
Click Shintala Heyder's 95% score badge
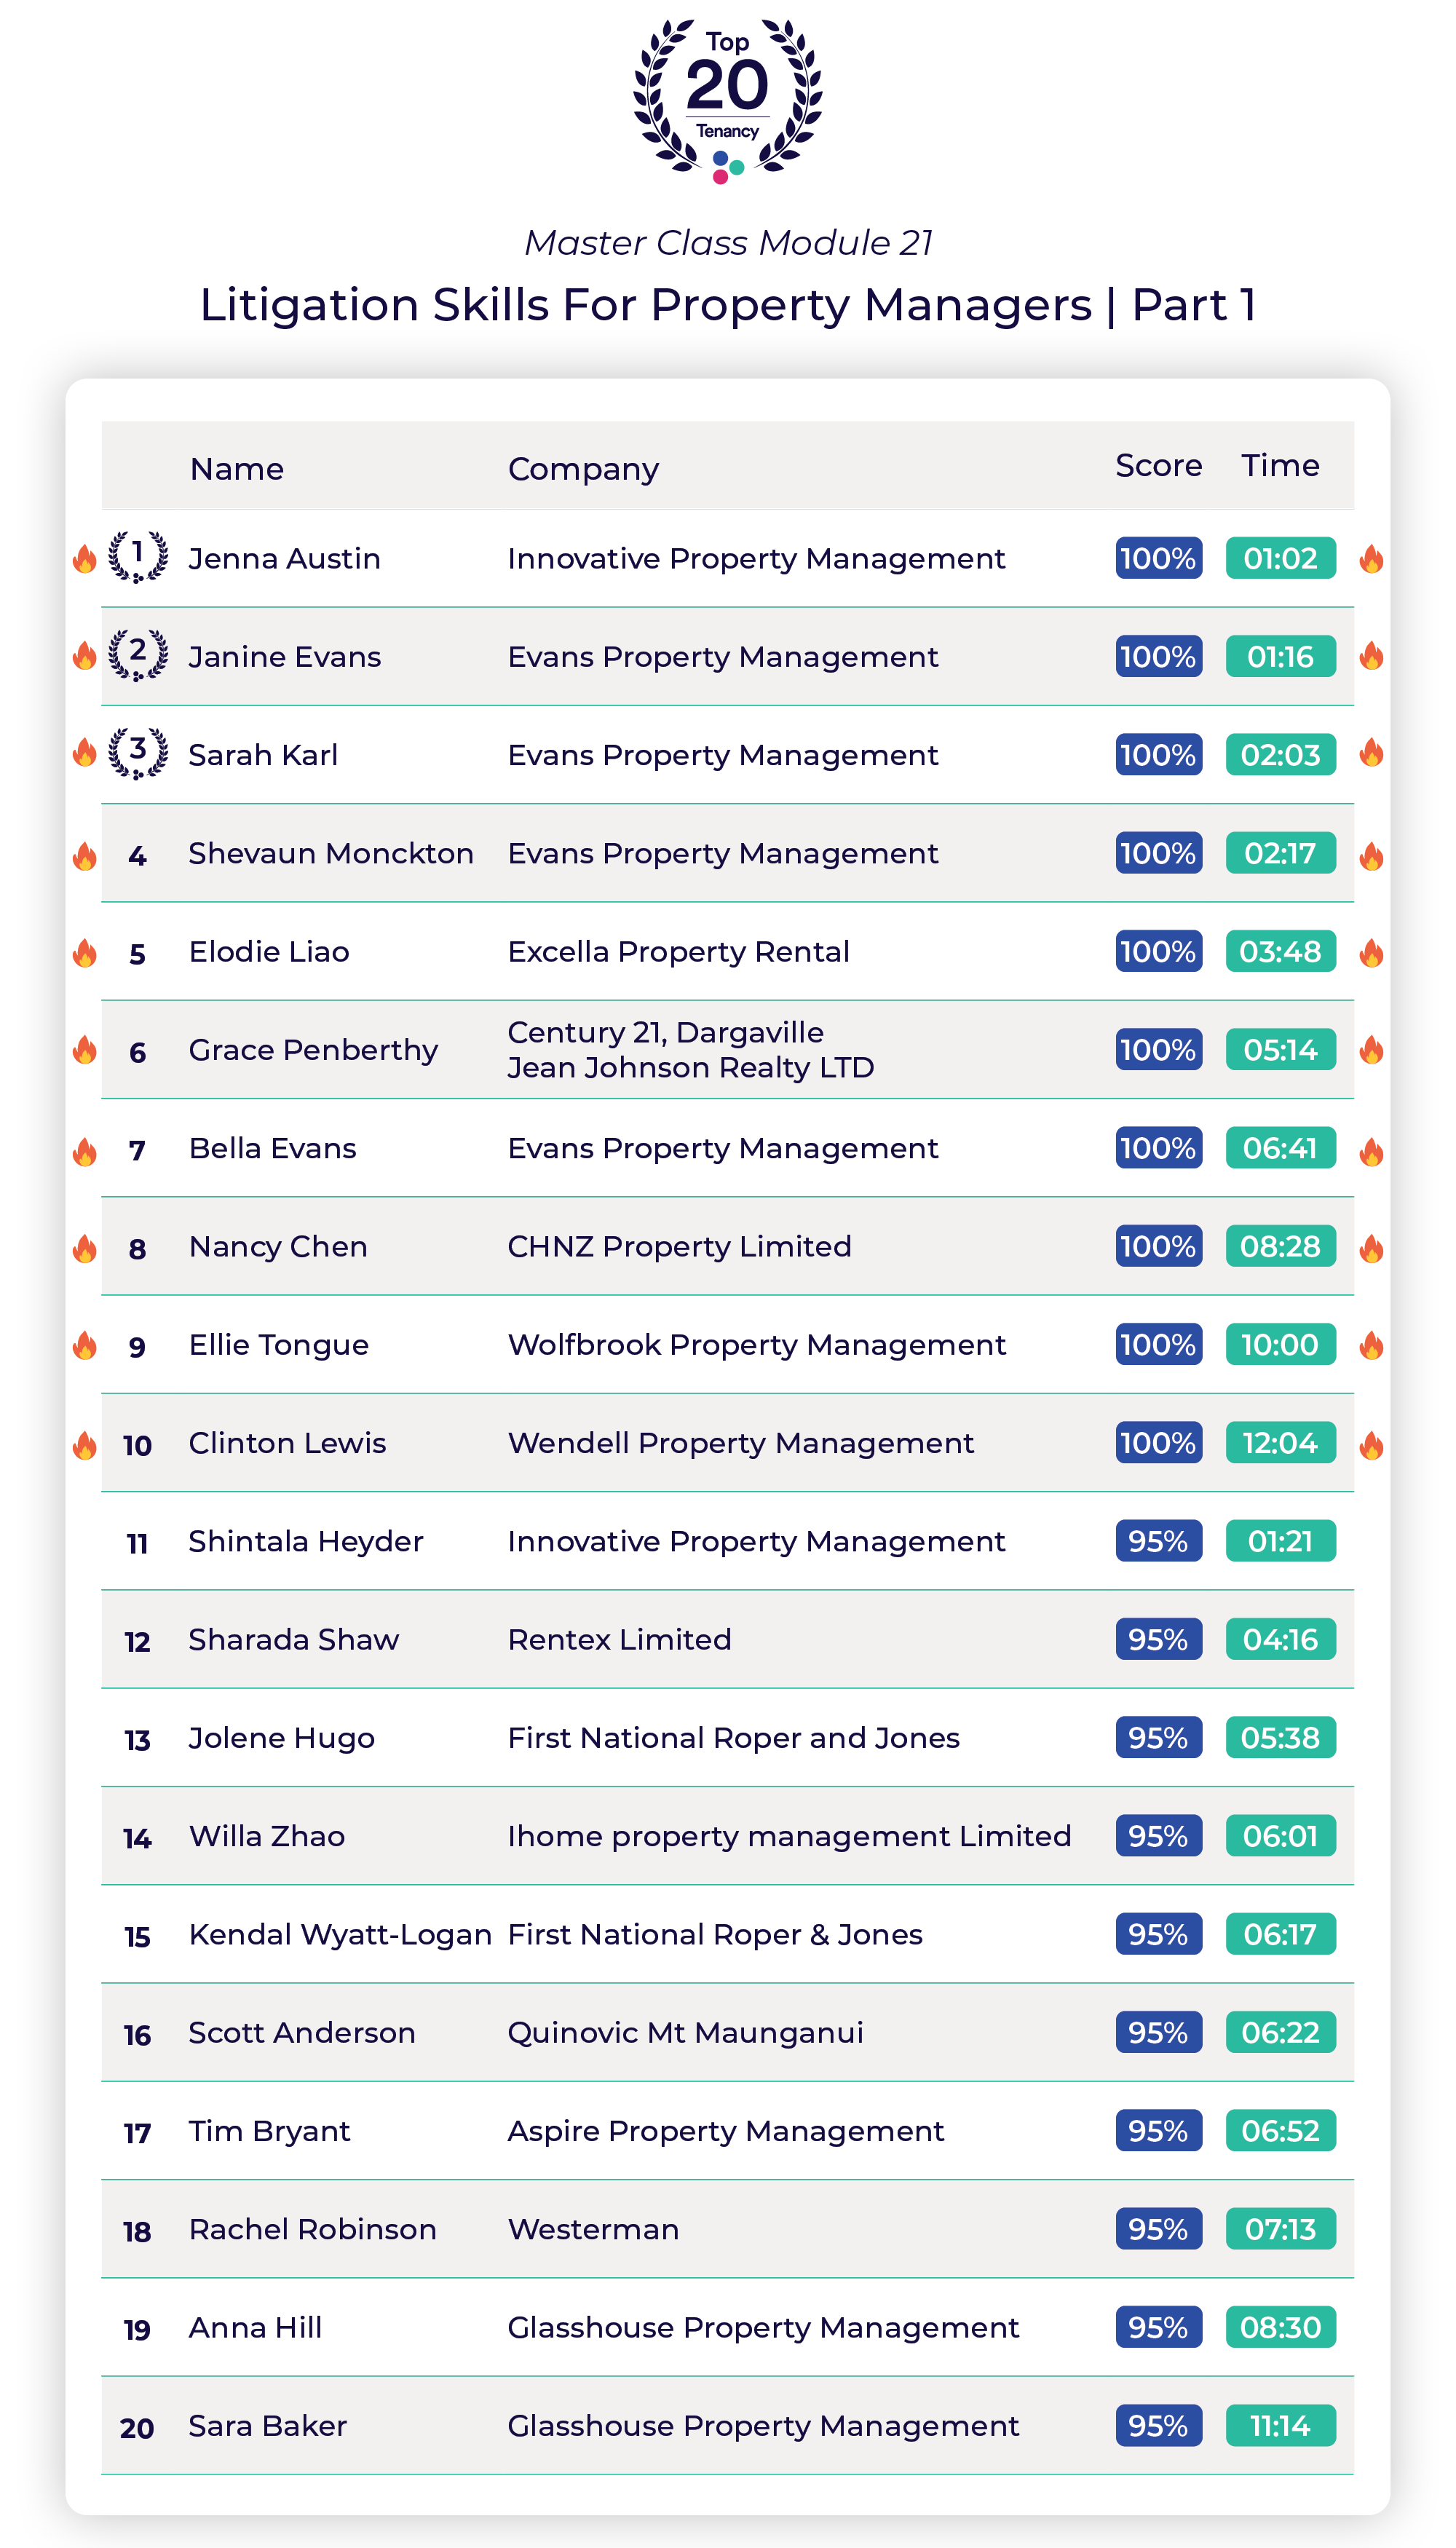[x=1158, y=1541]
